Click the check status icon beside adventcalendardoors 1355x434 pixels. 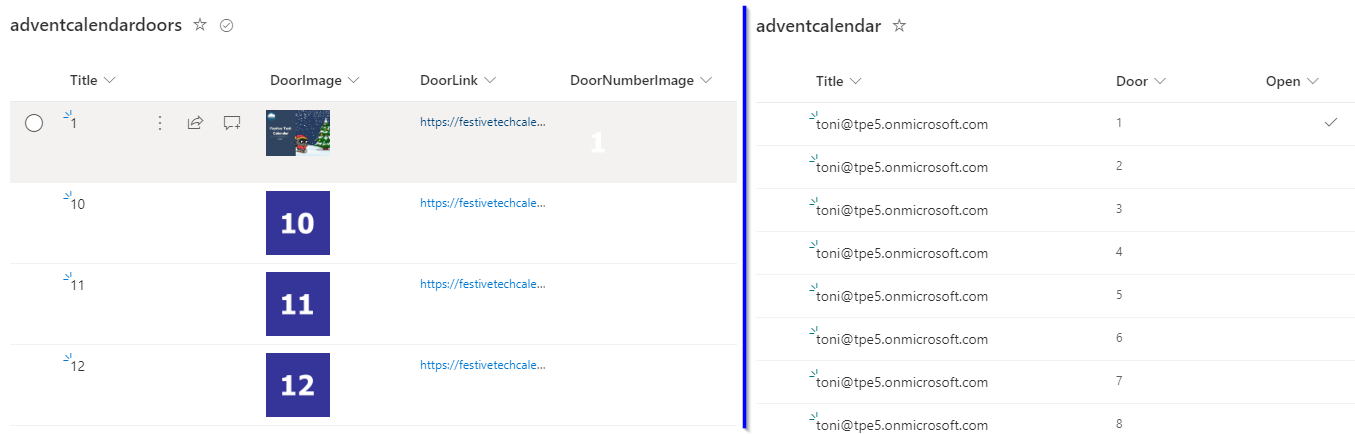[226, 26]
